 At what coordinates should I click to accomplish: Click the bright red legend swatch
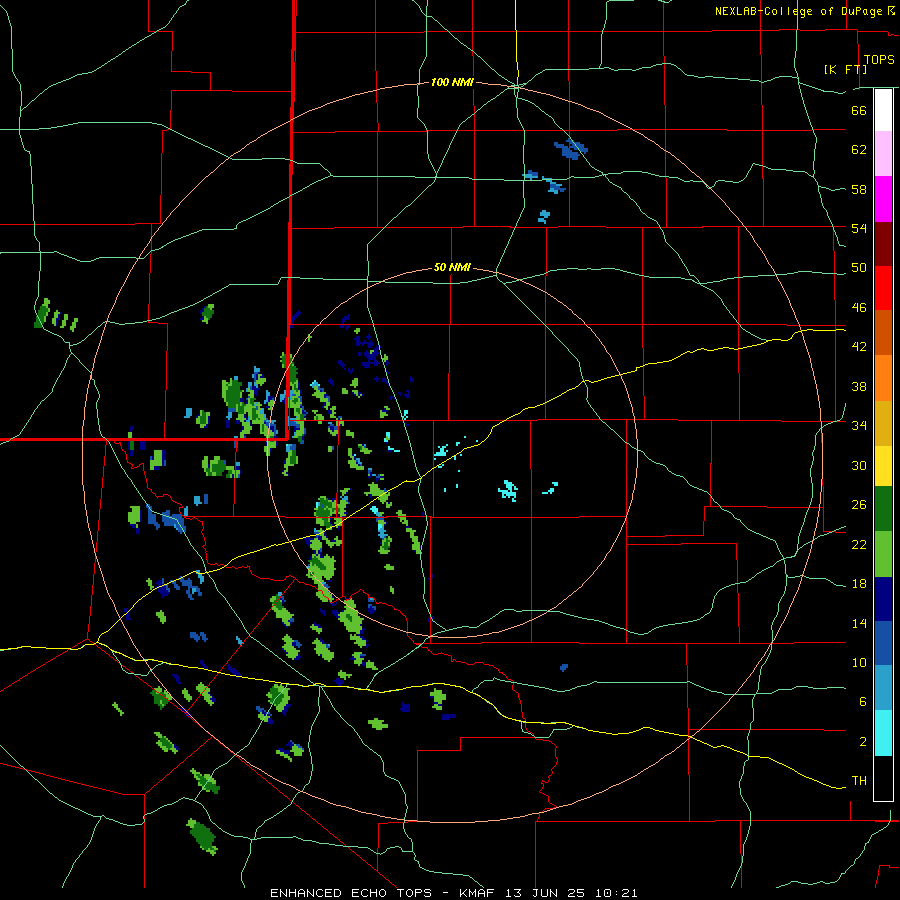point(883,288)
